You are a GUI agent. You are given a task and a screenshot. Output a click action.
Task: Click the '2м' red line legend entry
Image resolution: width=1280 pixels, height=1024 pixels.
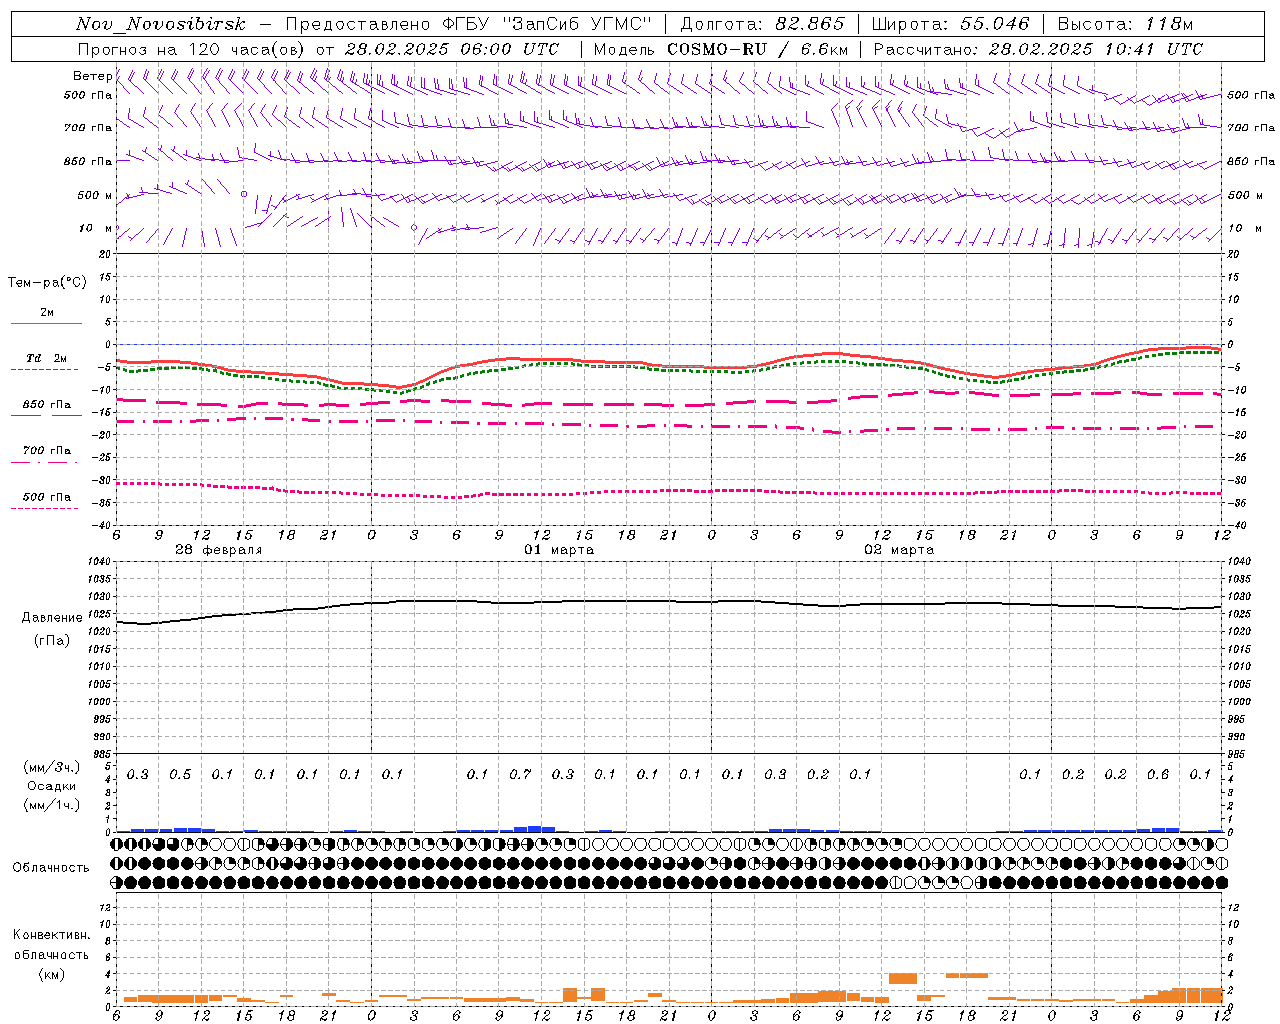47,312
